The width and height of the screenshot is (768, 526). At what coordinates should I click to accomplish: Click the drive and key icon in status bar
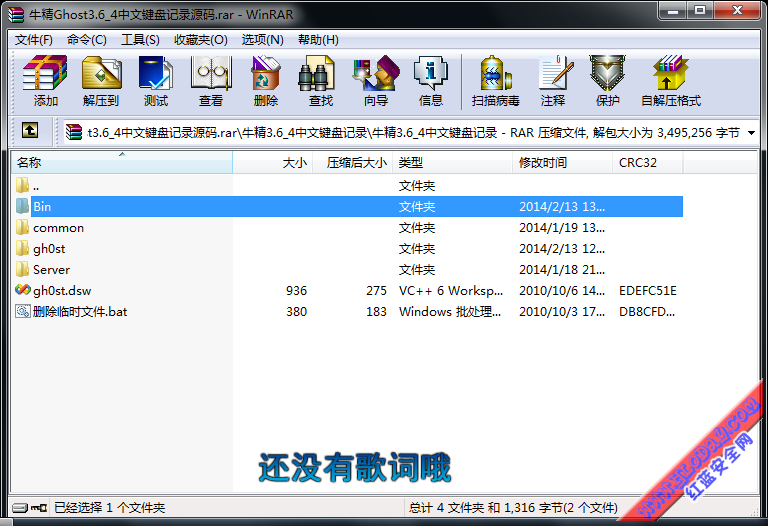point(29,508)
